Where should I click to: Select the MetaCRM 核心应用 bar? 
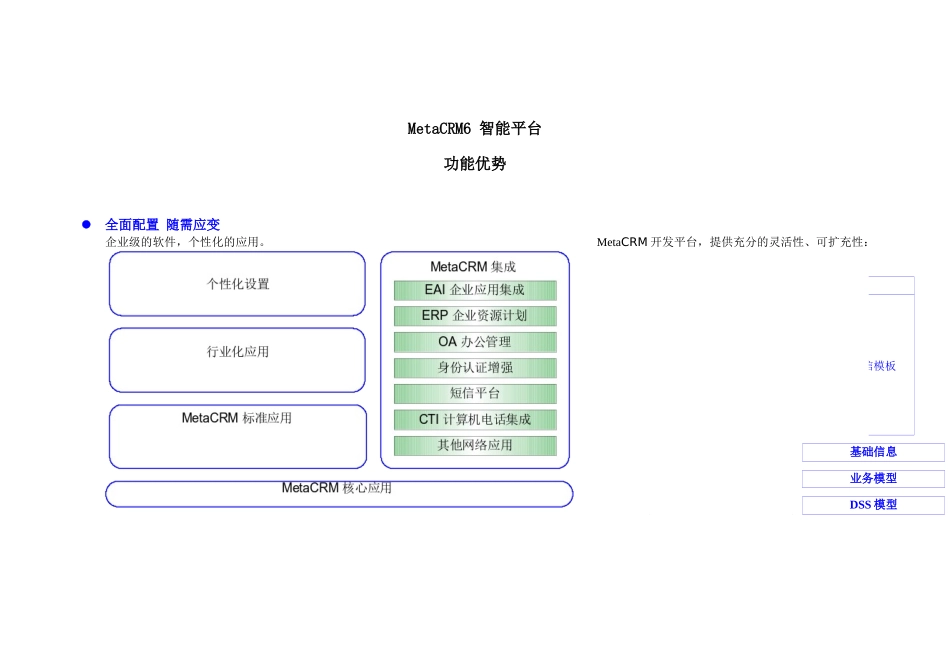339,494
